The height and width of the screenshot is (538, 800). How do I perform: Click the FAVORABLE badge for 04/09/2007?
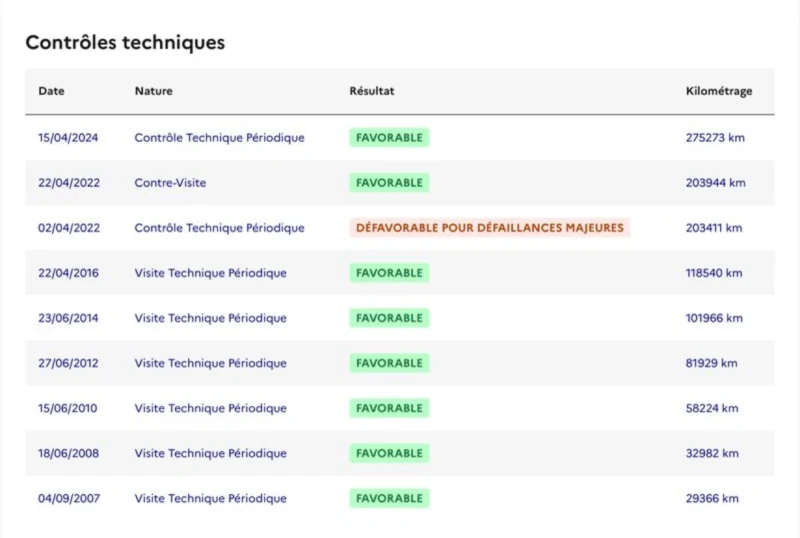(x=389, y=498)
